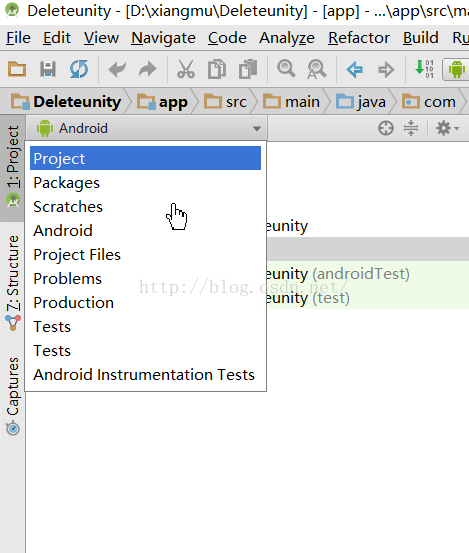
Task: Toggle the Captures side tool tab
Action: click(13, 396)
